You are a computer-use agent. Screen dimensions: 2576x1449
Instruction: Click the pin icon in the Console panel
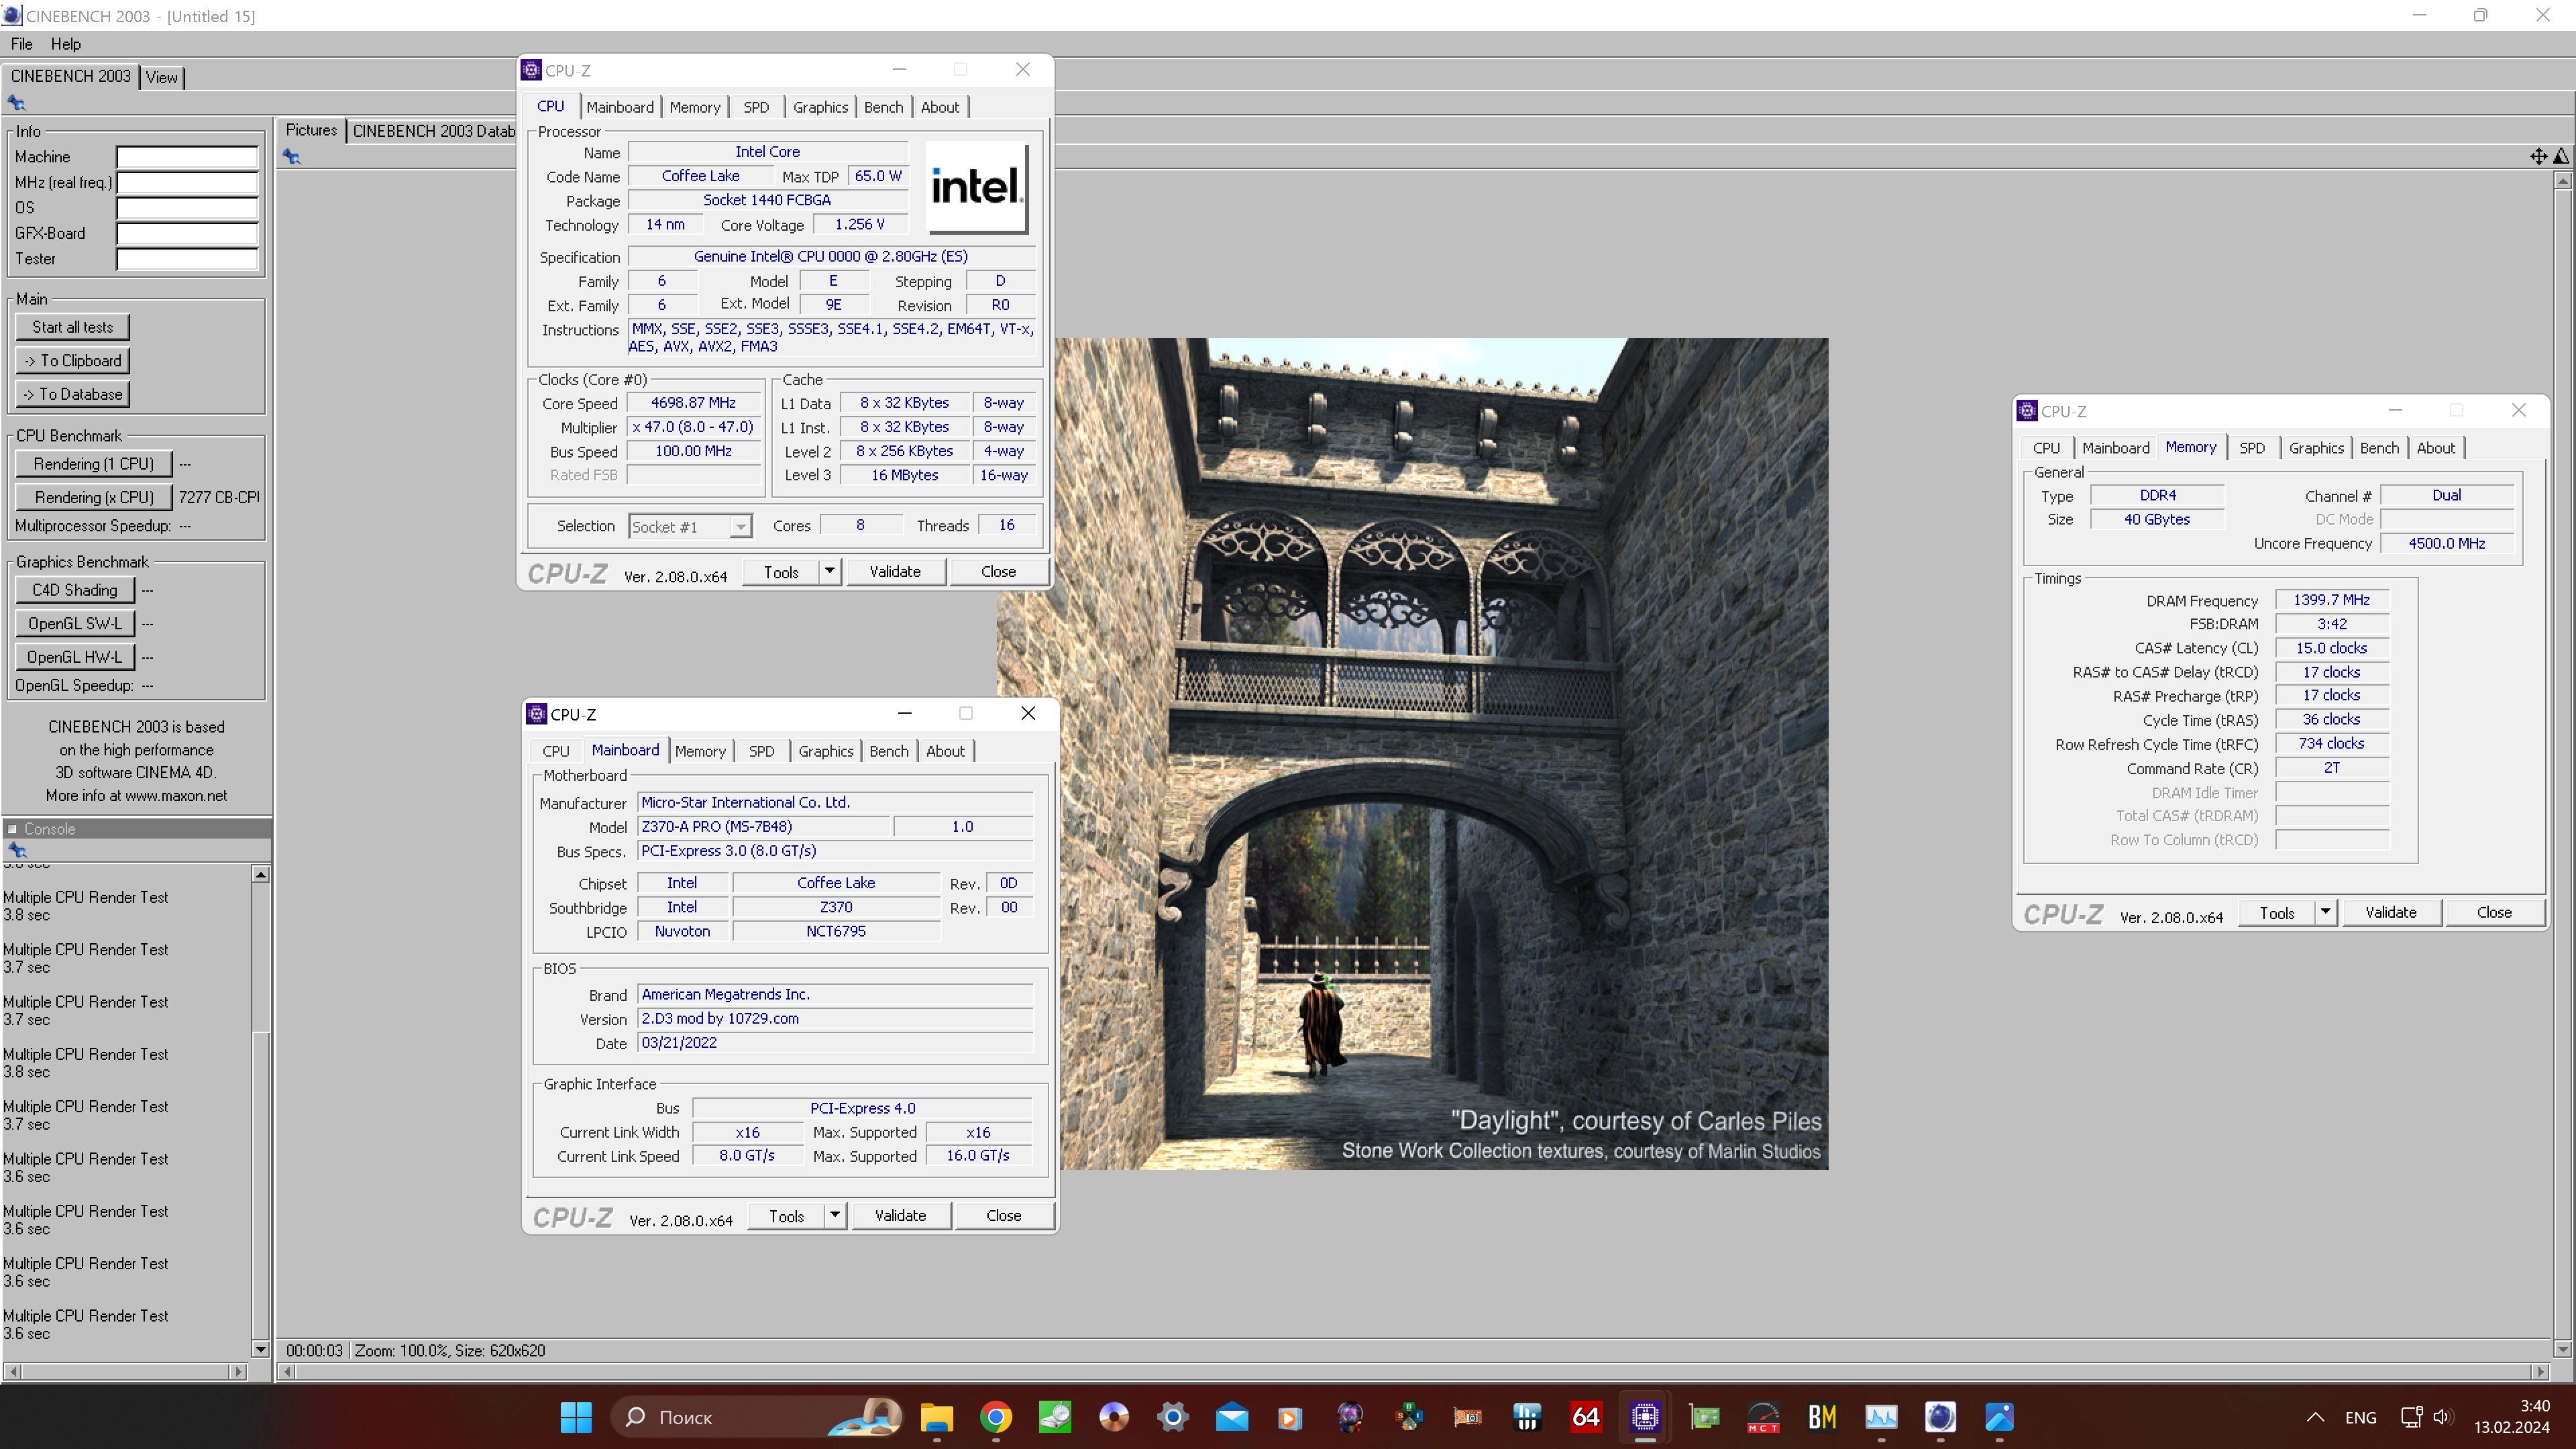point(17,850)
